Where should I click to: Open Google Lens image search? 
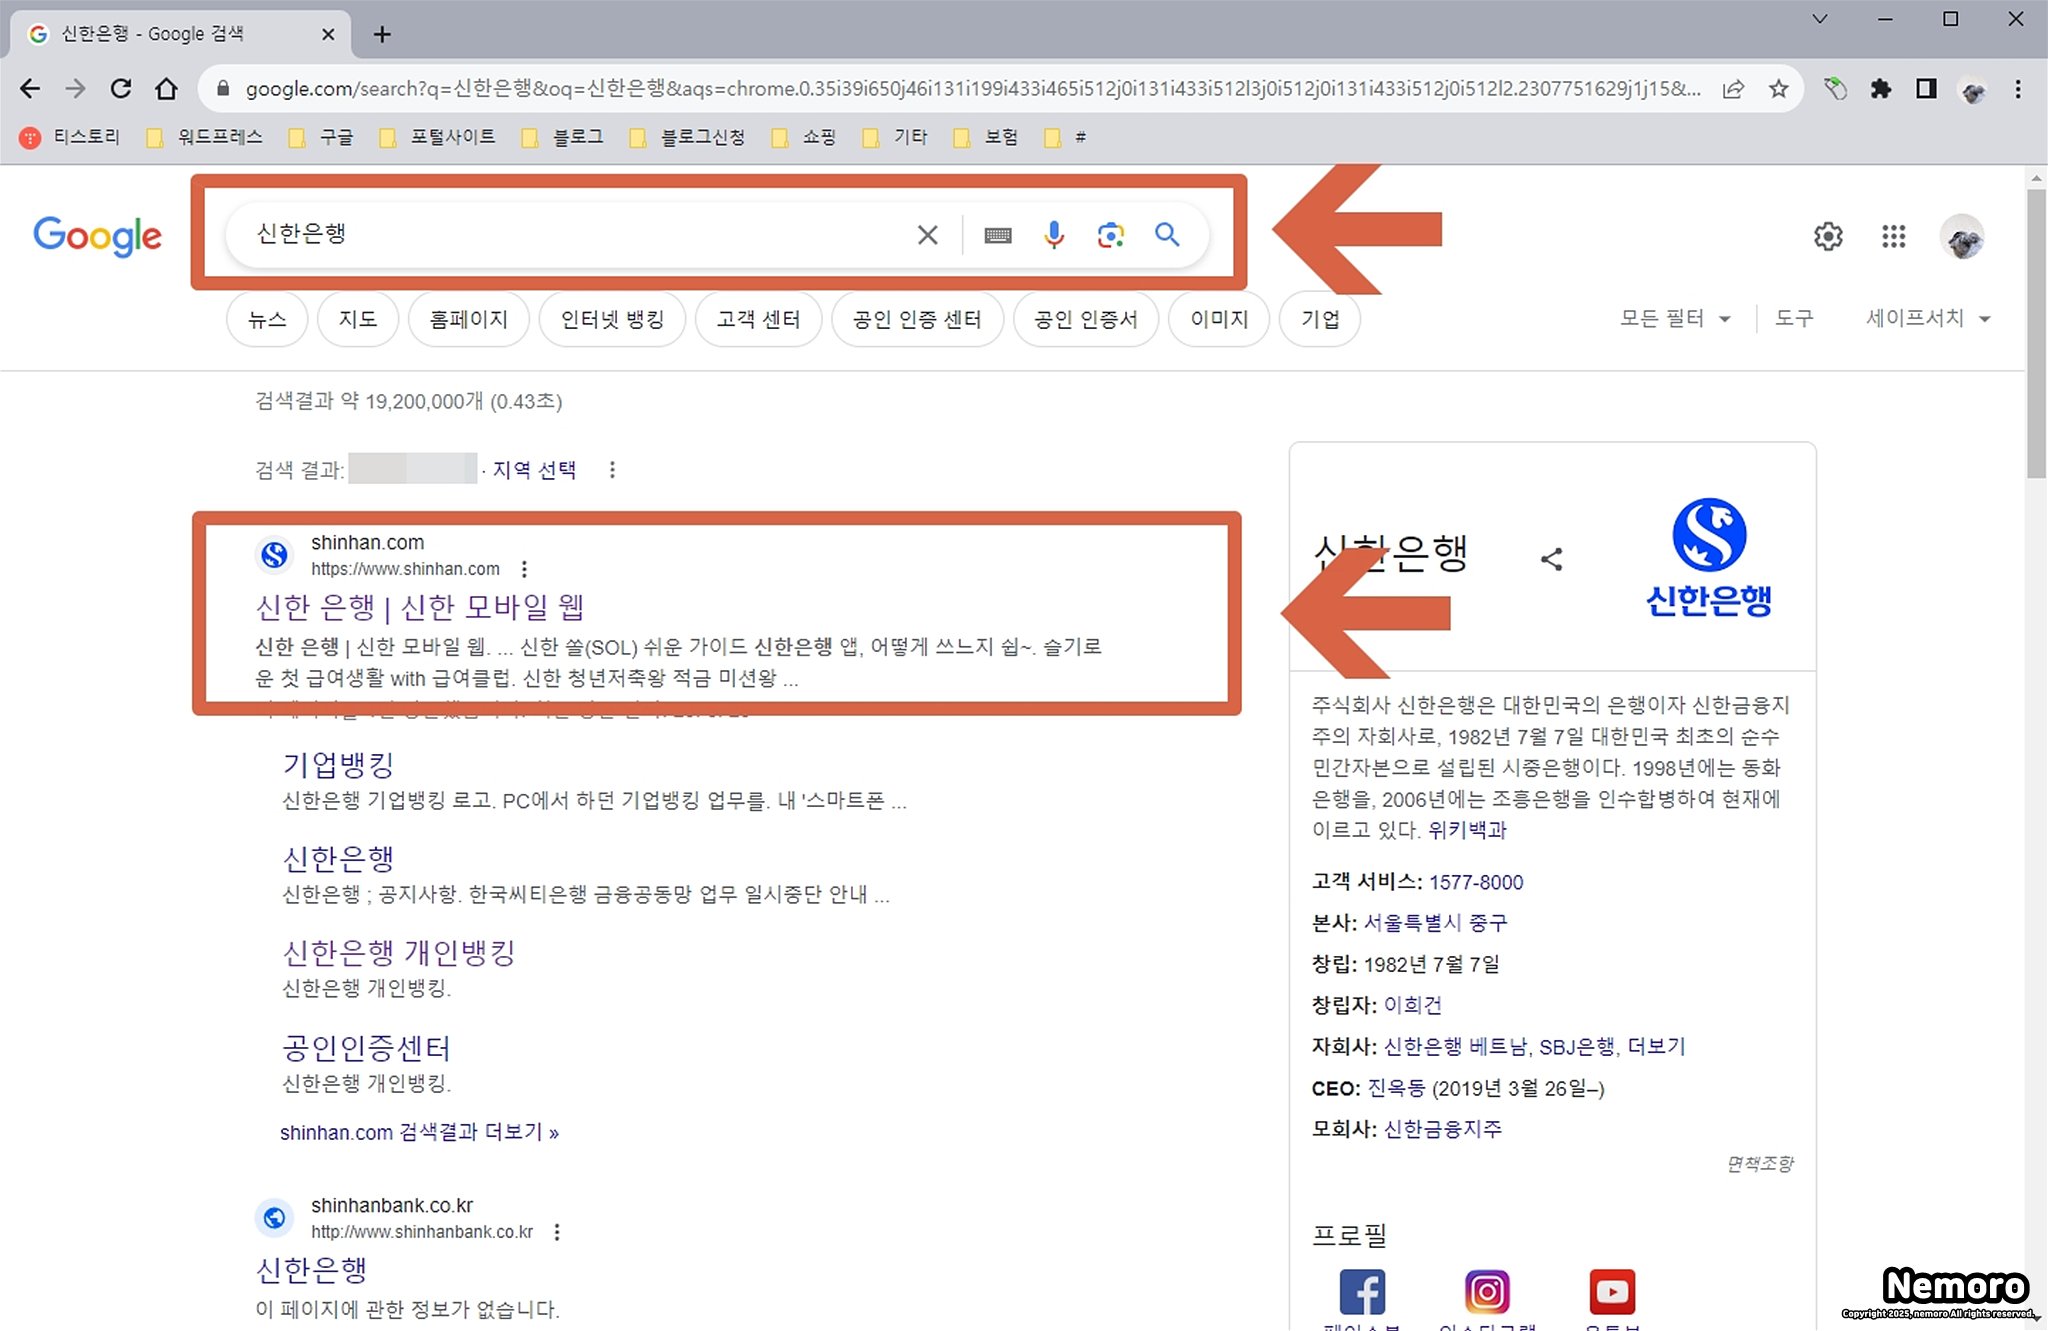(1110, 235)
